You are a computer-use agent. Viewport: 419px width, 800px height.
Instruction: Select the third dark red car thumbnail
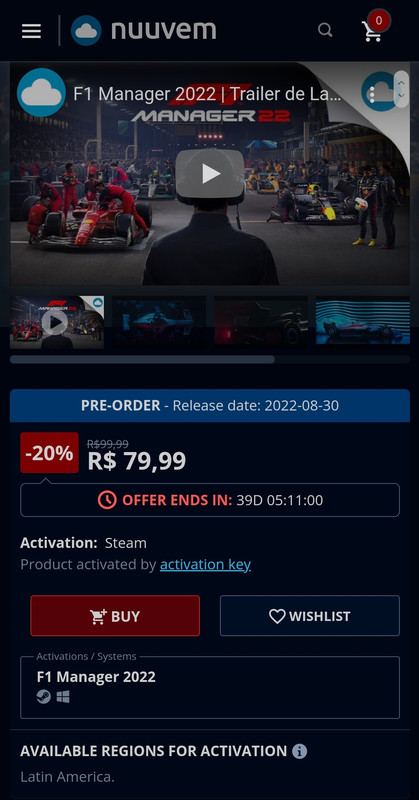(261, 322)
